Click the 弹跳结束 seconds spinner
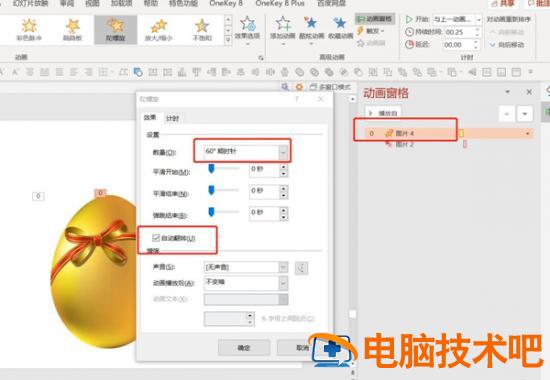 click(x=284, y=214)
